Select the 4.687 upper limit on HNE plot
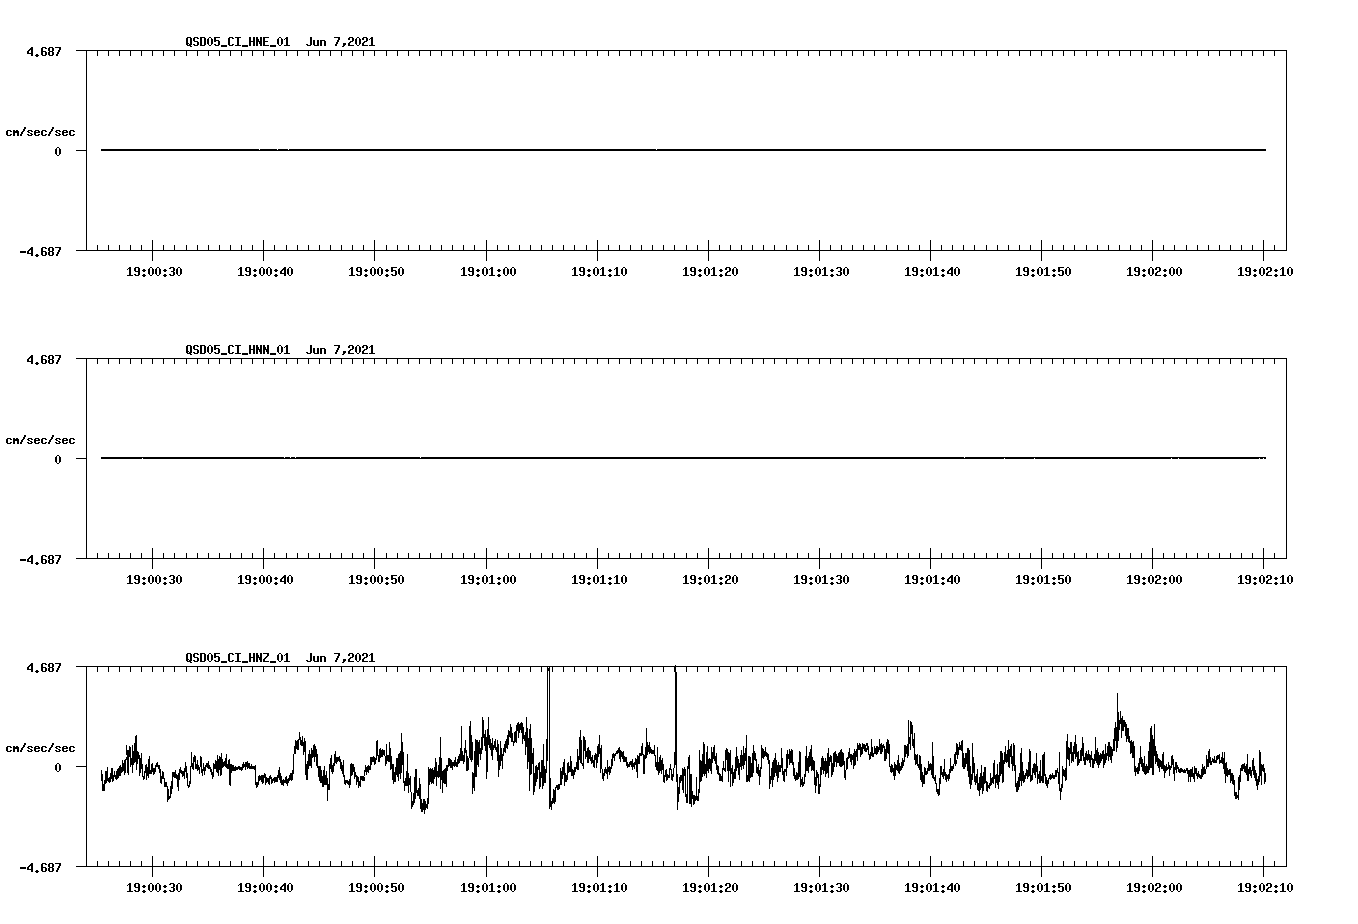The height and width of the screenshot is (924, 1358). coord(45,50)
